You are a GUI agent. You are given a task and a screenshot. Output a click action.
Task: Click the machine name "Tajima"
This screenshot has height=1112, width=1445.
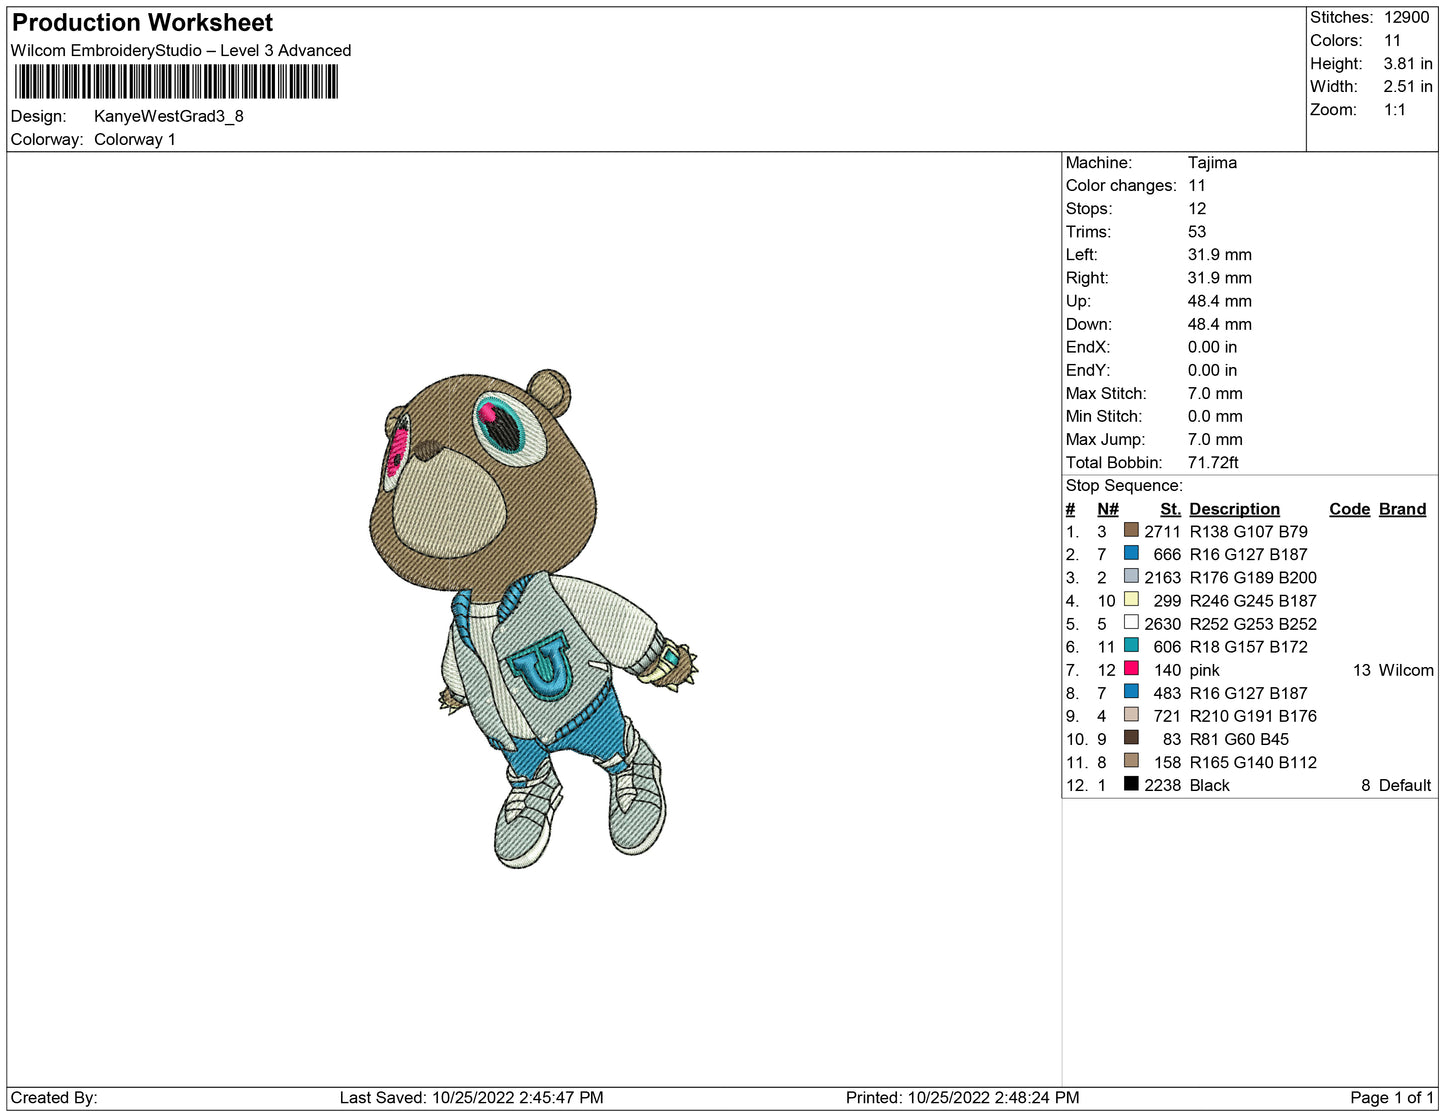[x=1212, y=162]
